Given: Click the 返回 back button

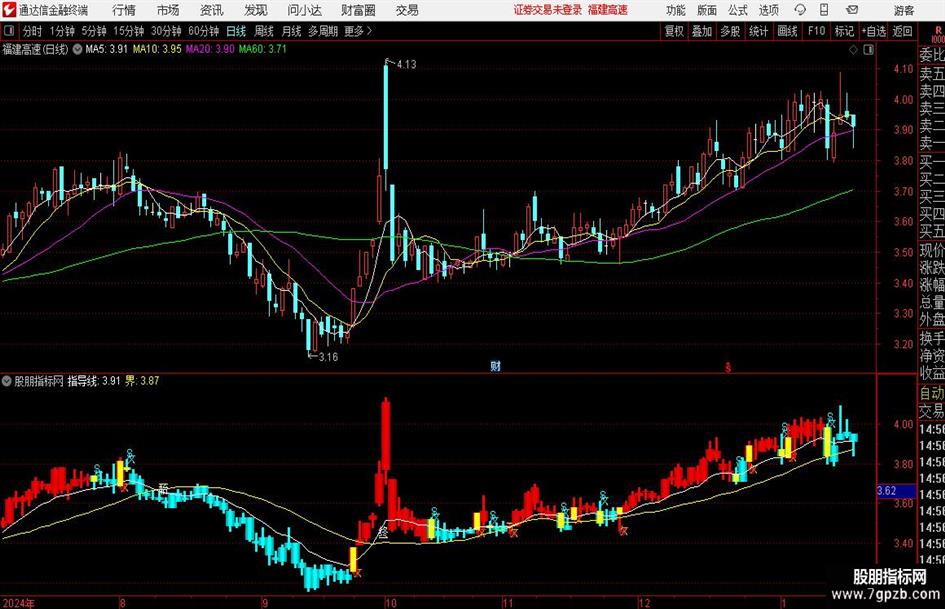Looking at the screenshot, I should click(x=902, y=31).
